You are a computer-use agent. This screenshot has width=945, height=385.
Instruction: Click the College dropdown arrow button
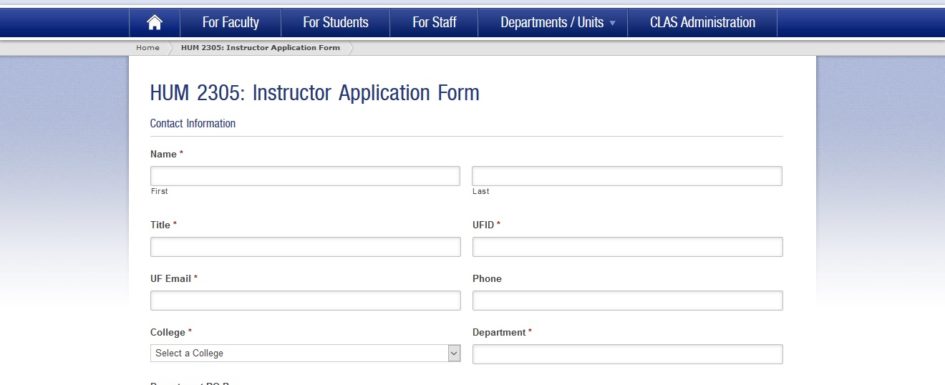[454, 353]
